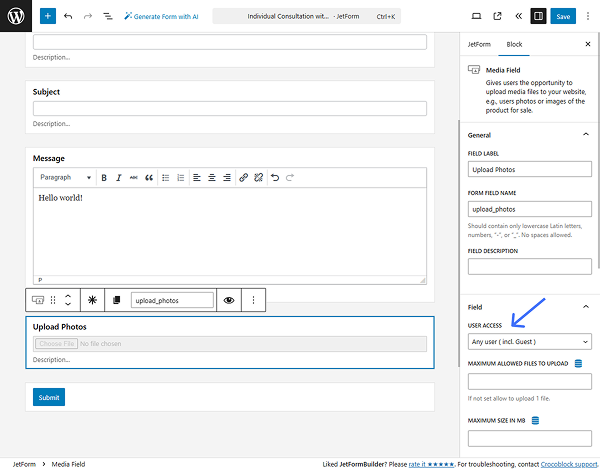Image resolution: width=600 pixels, height=470 pixels.
Task: Open the top bar options menu
Action: tap(588, 16)
